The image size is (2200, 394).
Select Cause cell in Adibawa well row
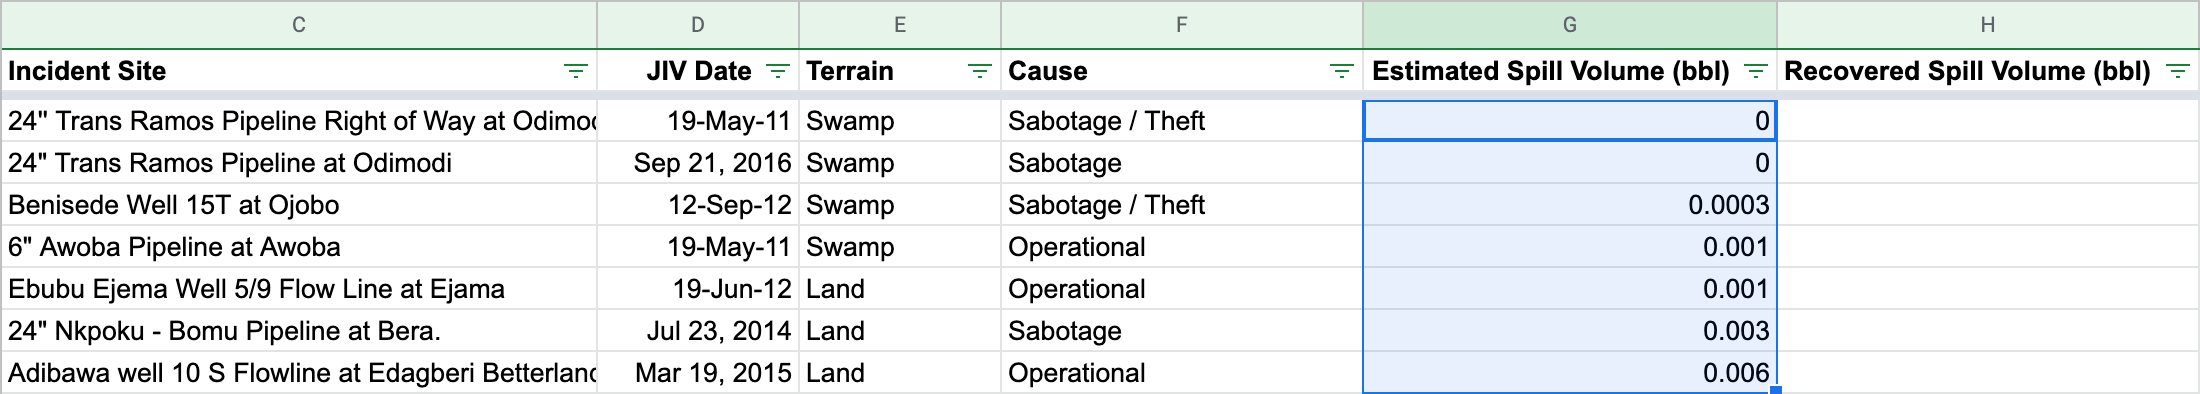[1182, 373]
